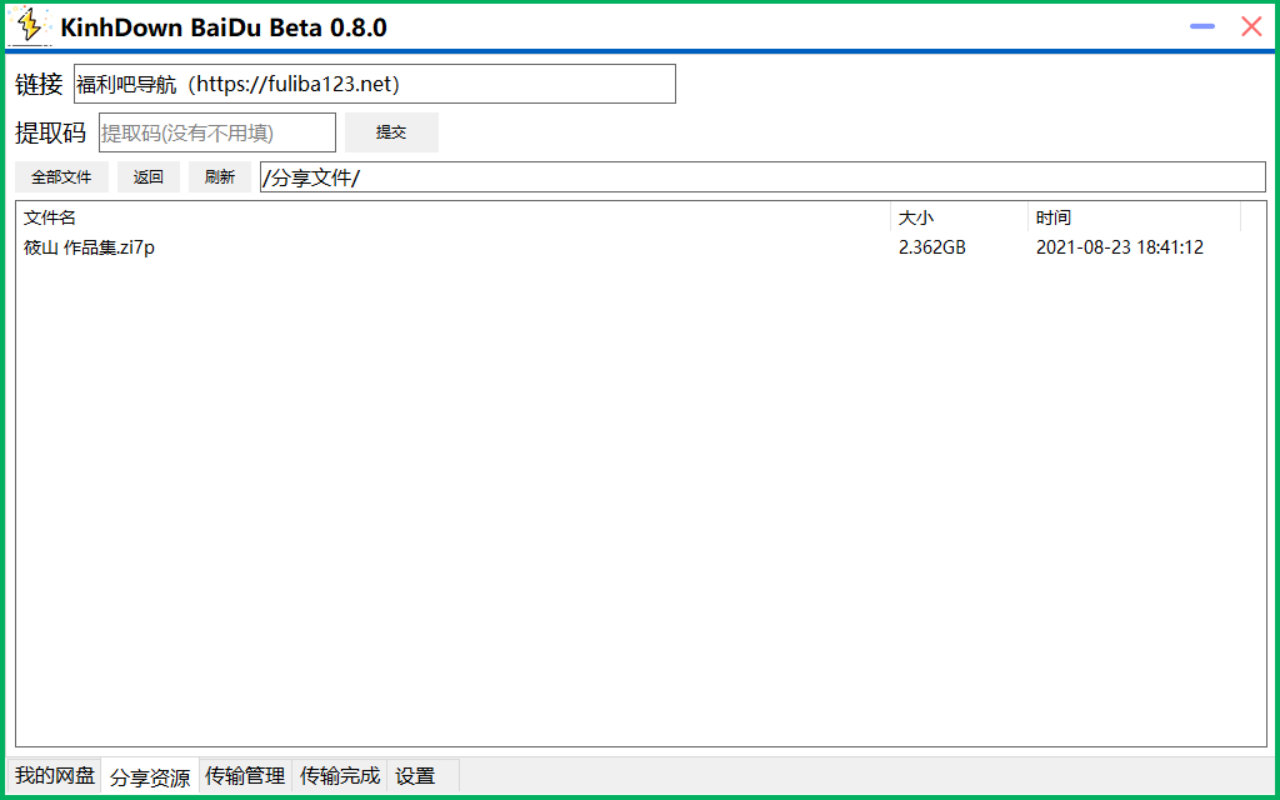The height and width of the screenshot is (800, 1280).
Task: Open the 传输完成 tab
Action: pos(338,775)
